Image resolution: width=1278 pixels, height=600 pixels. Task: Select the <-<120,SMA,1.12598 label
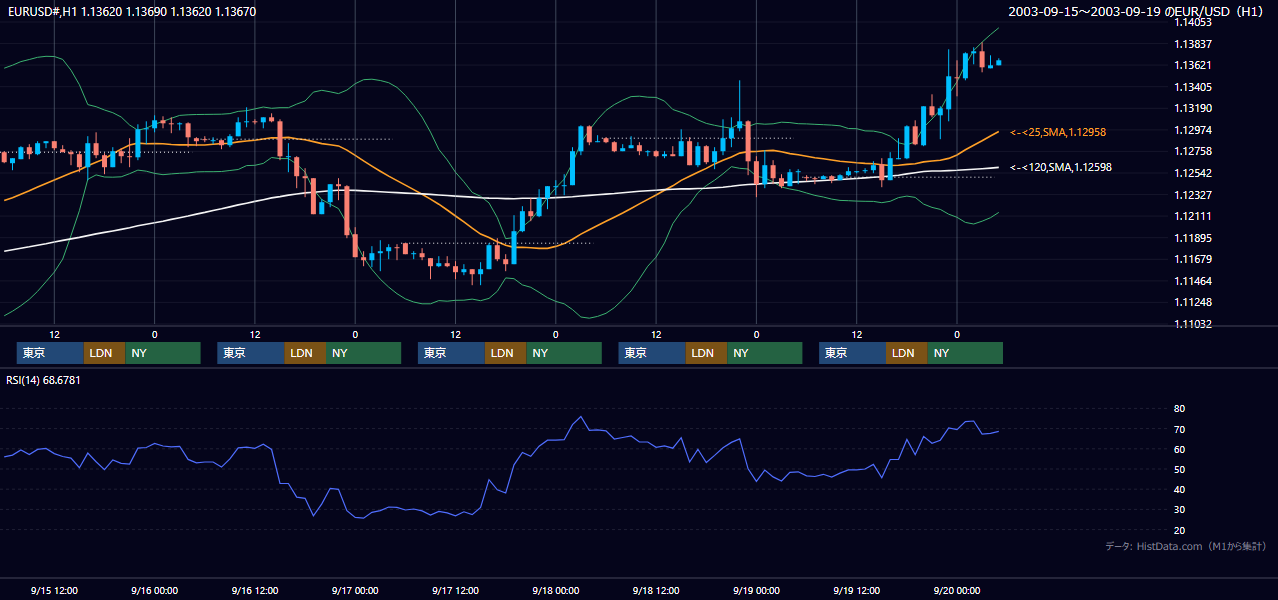point(1061,167)
